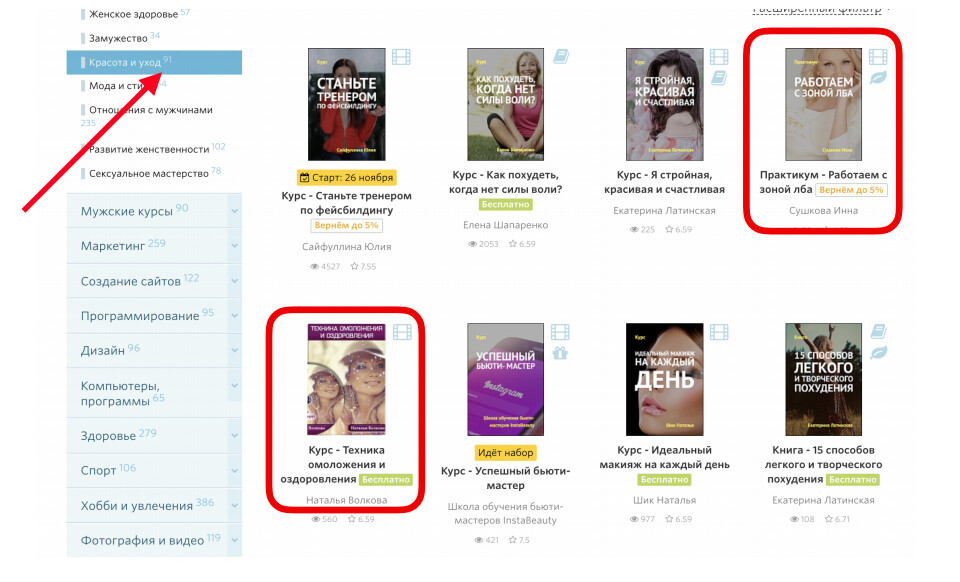Click book icon beside Я стройная course
960x582 pixels.
[x=719, y=78]
